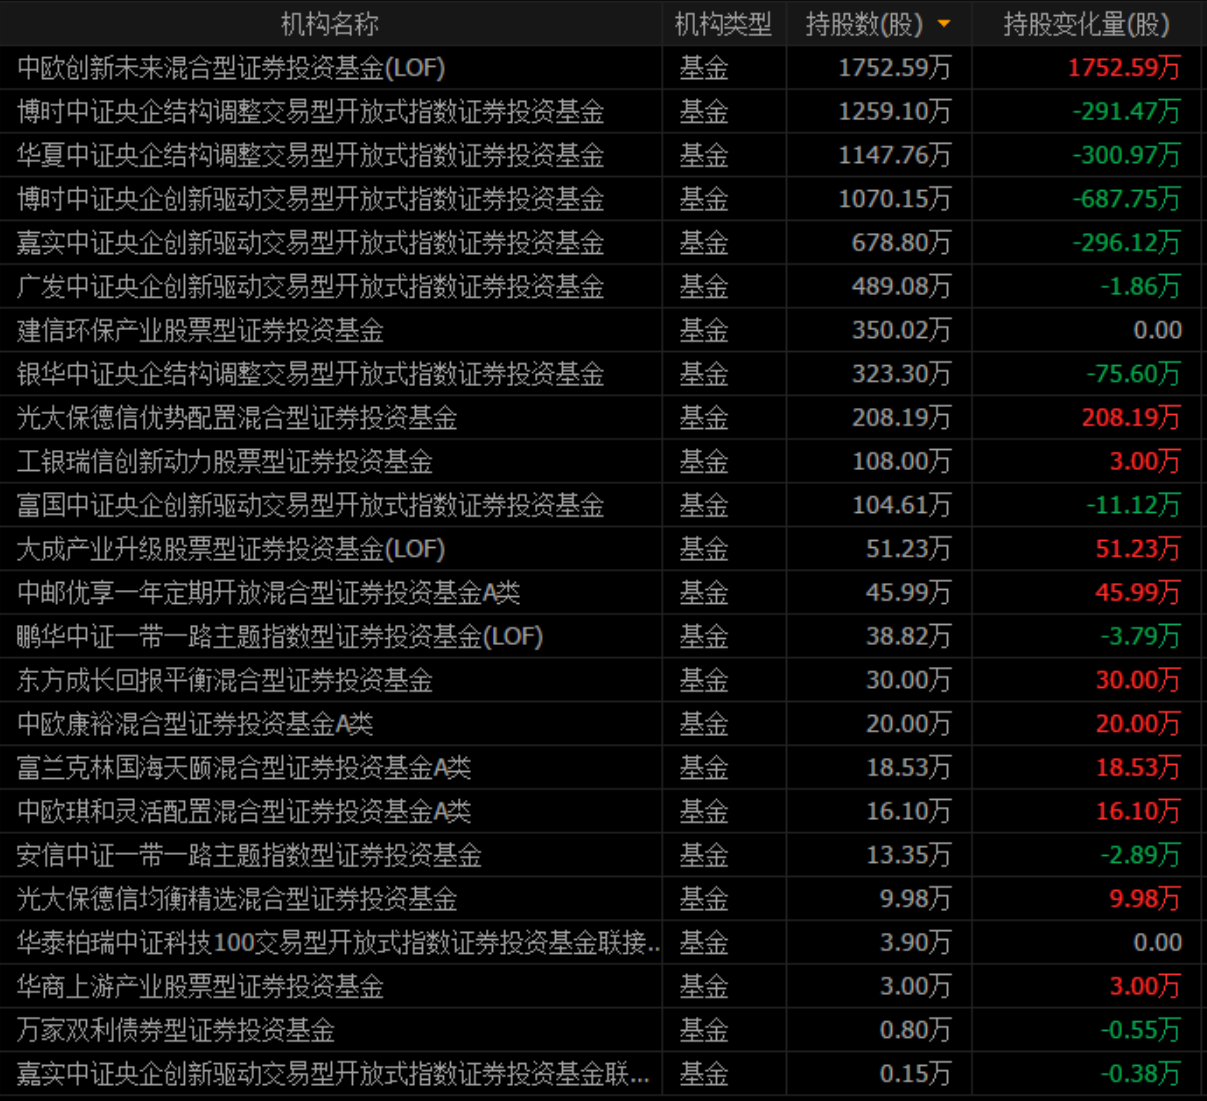
Task: Select 鹏华中证一带一路主题指数型证券投资基金(LOF)
Action: click(280, 637)
